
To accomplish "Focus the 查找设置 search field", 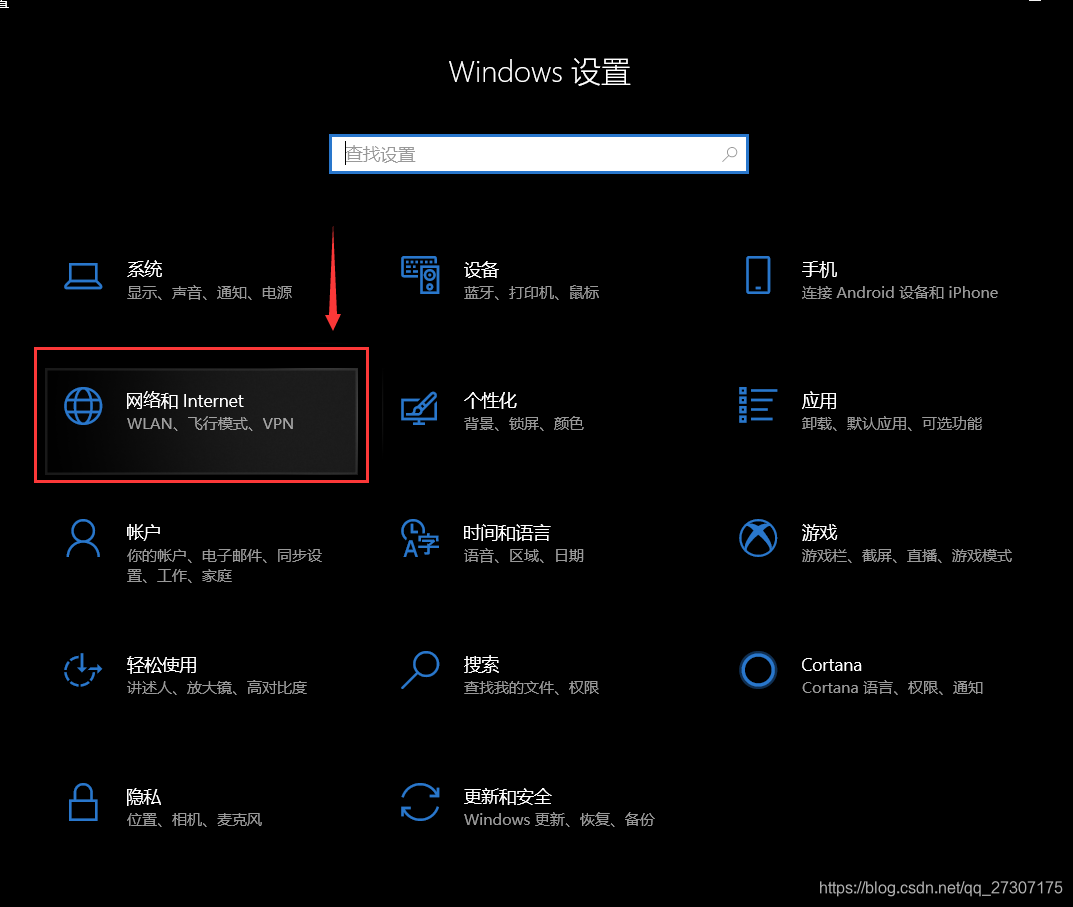I will (x=539, y=154).
